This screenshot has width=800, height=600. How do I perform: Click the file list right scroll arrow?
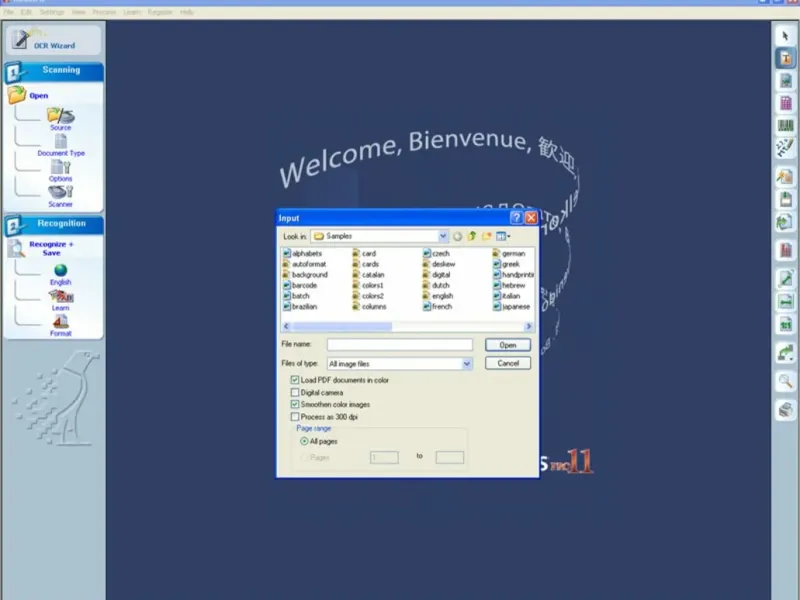529,326
